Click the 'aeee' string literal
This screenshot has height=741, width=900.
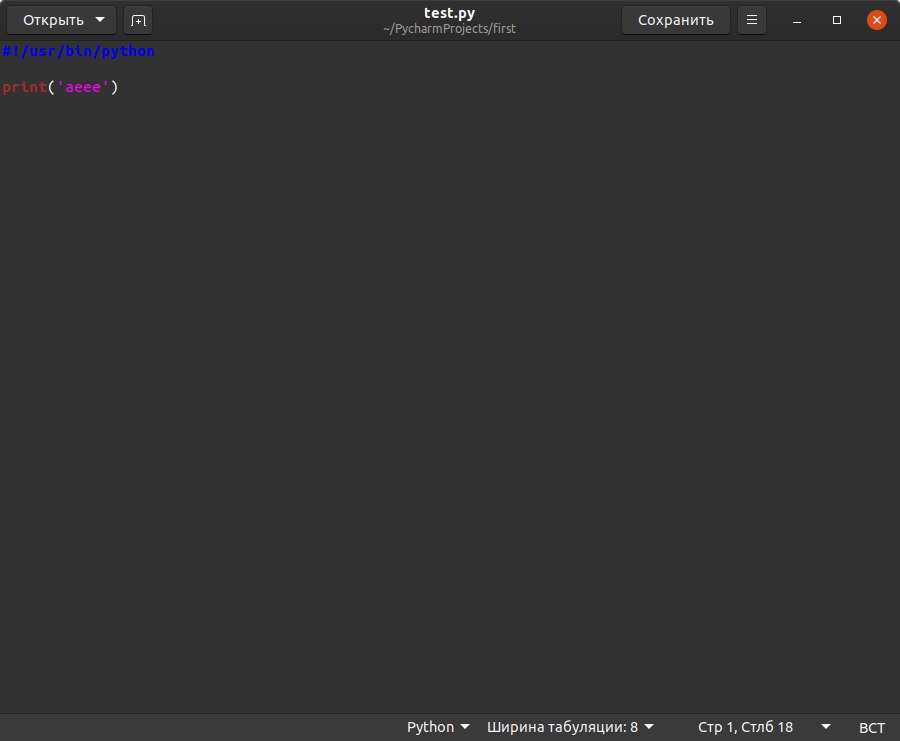tap(83, 87)
